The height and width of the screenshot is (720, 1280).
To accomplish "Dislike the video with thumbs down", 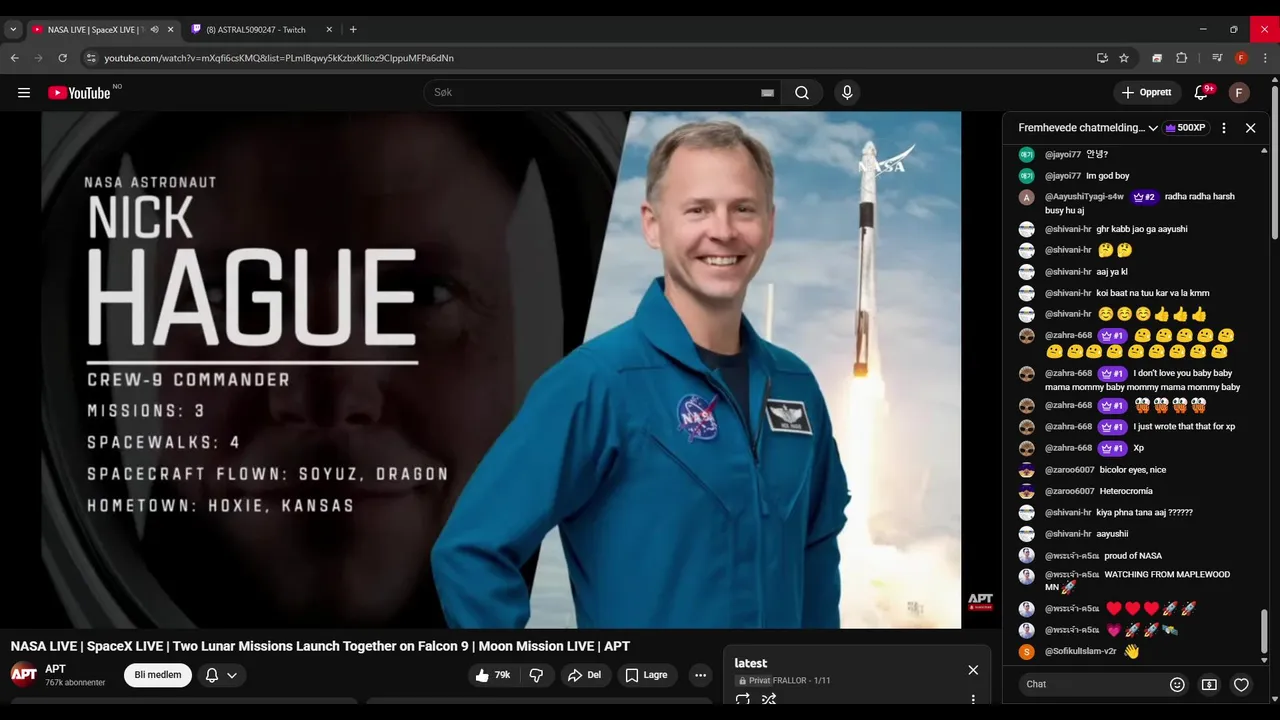I will click(536, 675).
